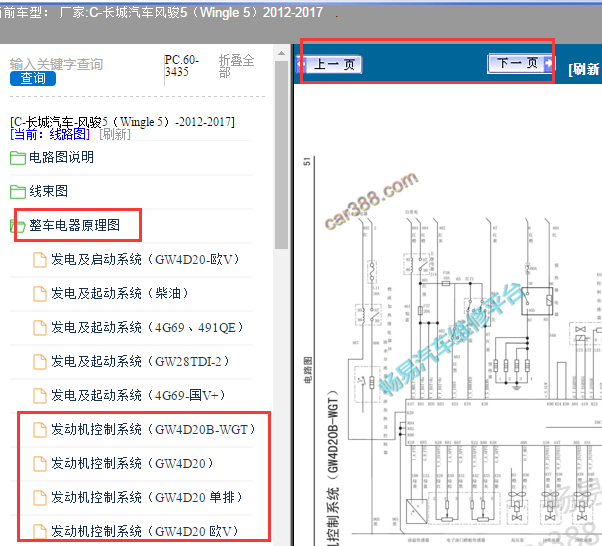Click the GW4D20B-WGT circuit diagram image
Image resolution: width=602 pixels, height=546 pixels.
(x=452, y=349)
